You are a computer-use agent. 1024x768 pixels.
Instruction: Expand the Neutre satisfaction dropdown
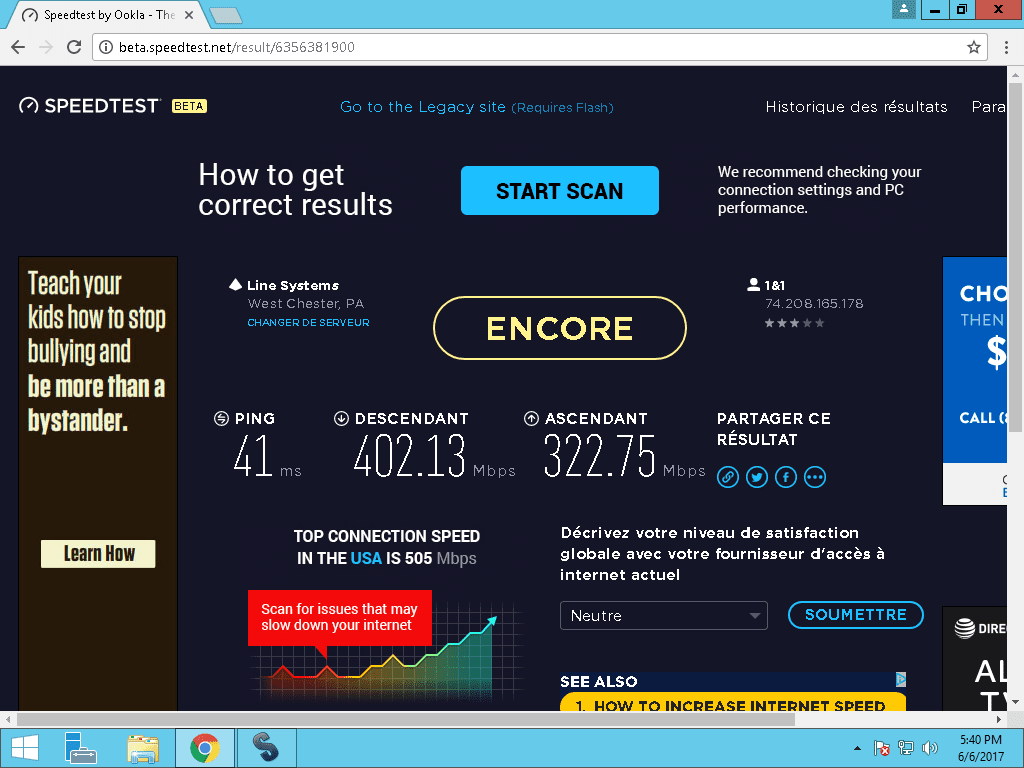click(664, 616)
